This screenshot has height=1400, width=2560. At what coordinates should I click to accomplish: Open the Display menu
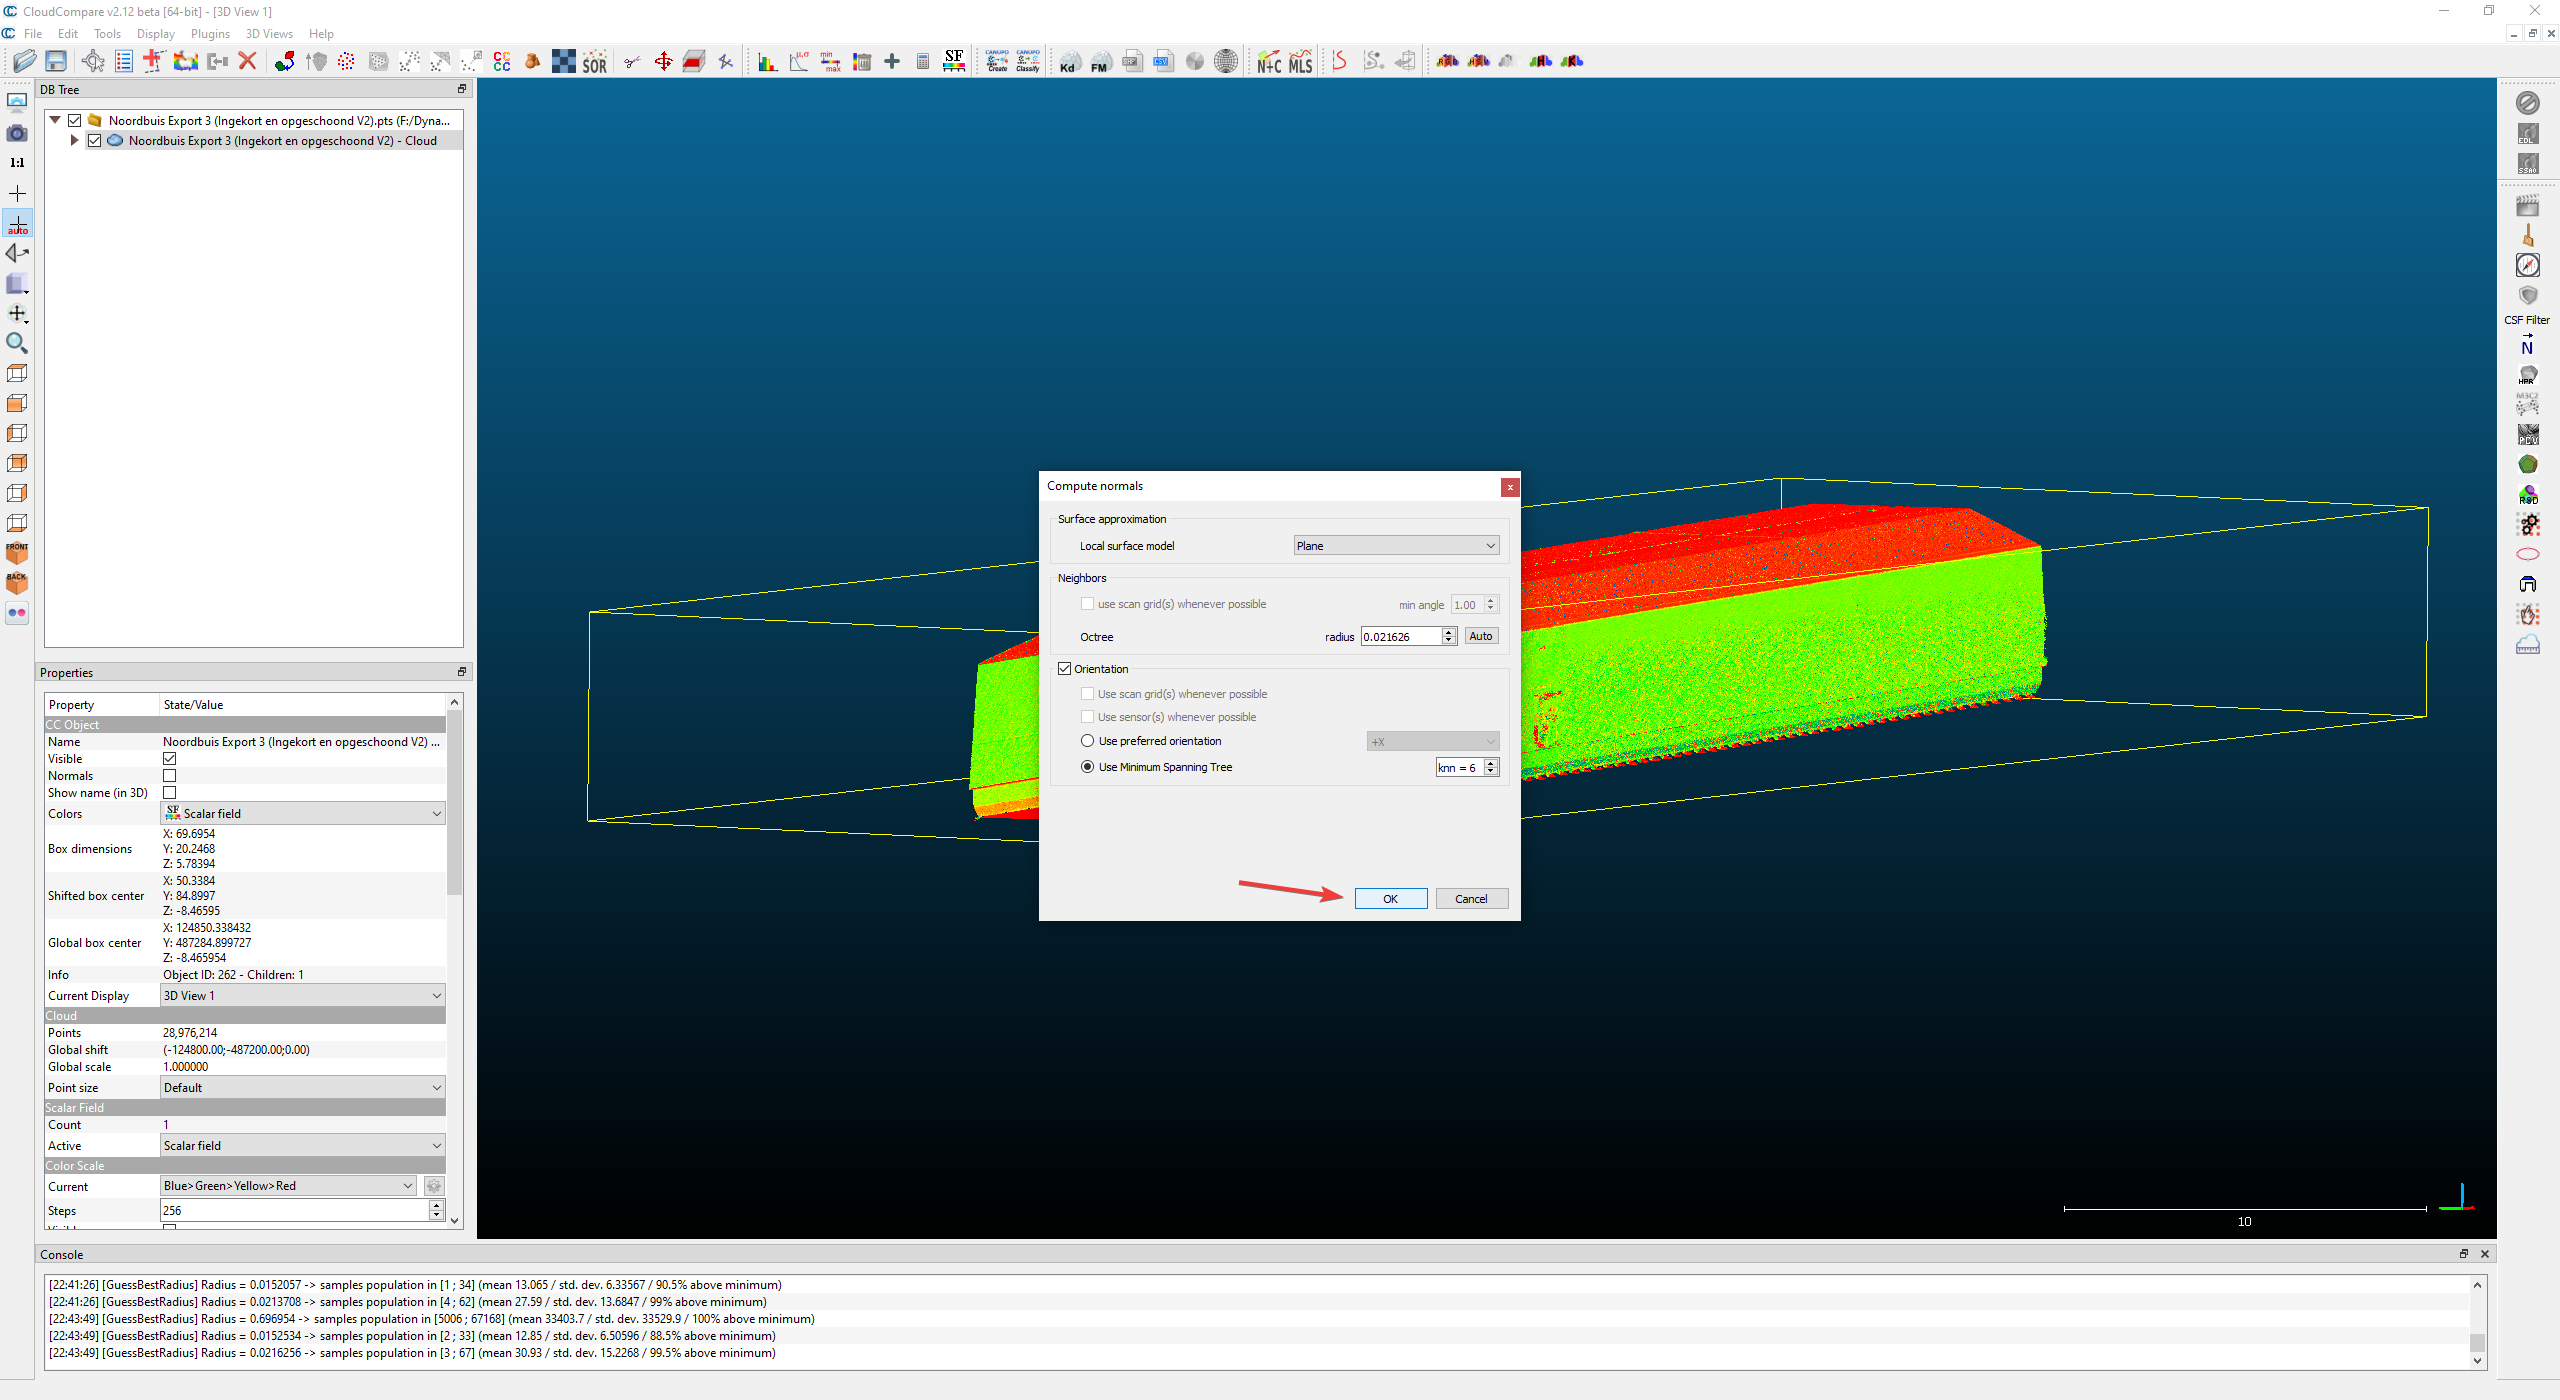156,34
